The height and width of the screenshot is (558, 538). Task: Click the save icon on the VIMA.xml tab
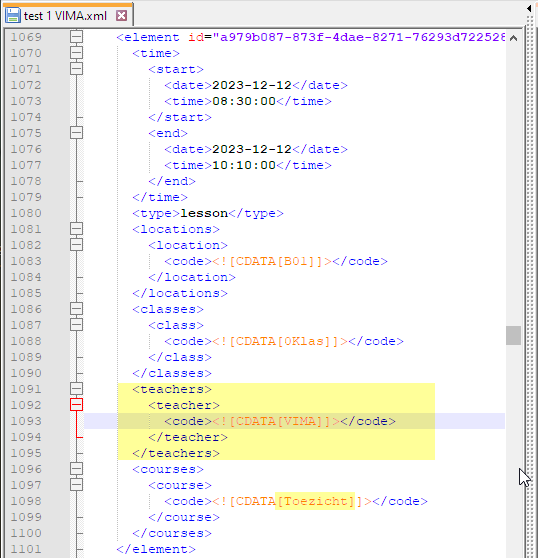point(13,15)
